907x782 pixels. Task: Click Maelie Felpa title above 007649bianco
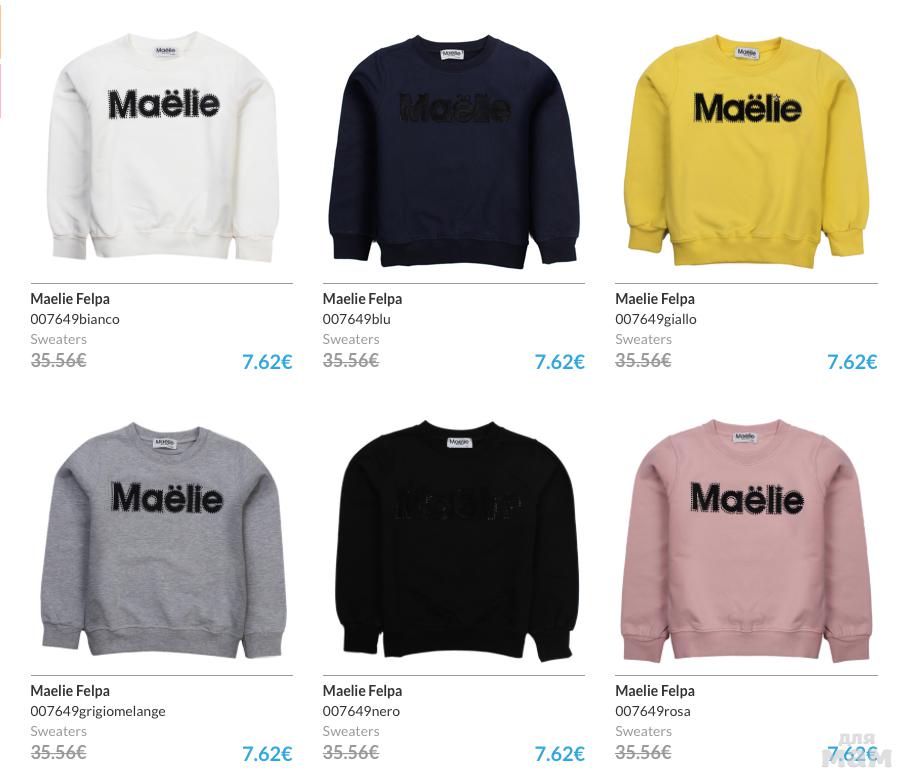(70, 299)
